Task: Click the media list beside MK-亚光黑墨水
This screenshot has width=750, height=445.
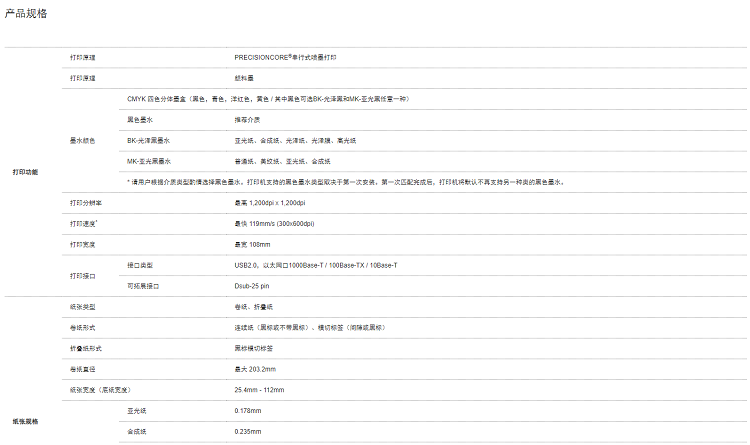Action: point(282,161)
